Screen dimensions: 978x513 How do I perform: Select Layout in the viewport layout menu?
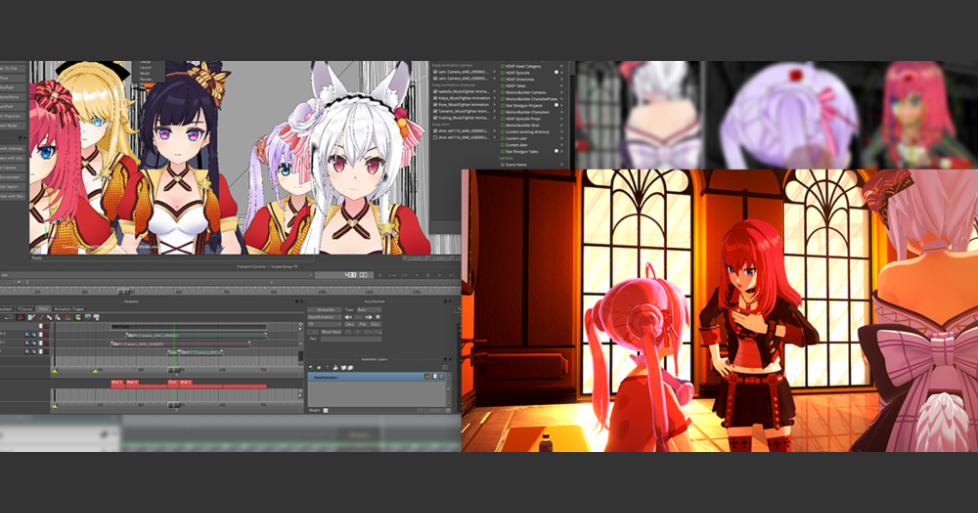pyautogui.click(x=145, y=67)
